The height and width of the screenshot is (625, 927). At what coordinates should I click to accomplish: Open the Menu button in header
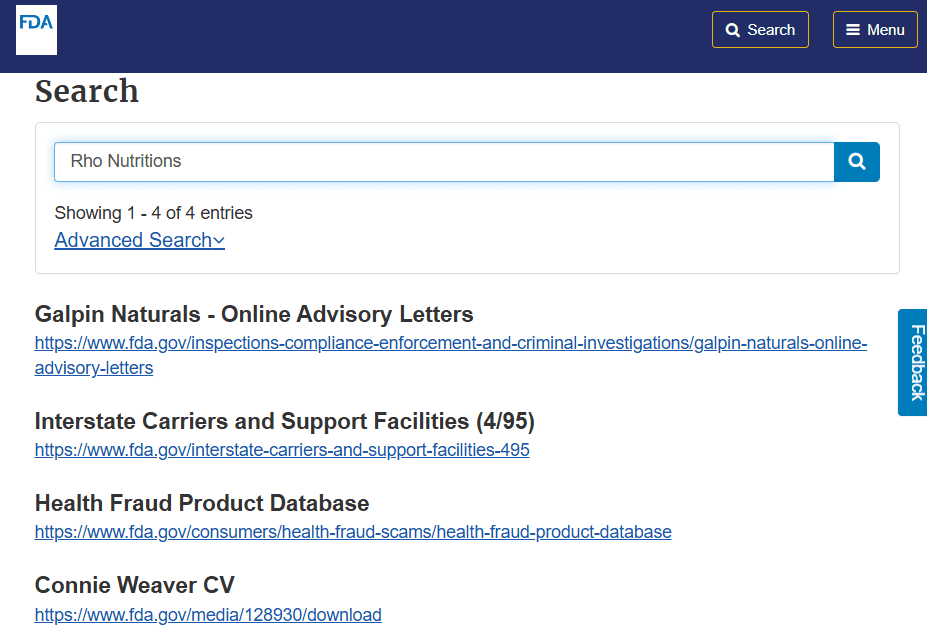pos(875,30)
